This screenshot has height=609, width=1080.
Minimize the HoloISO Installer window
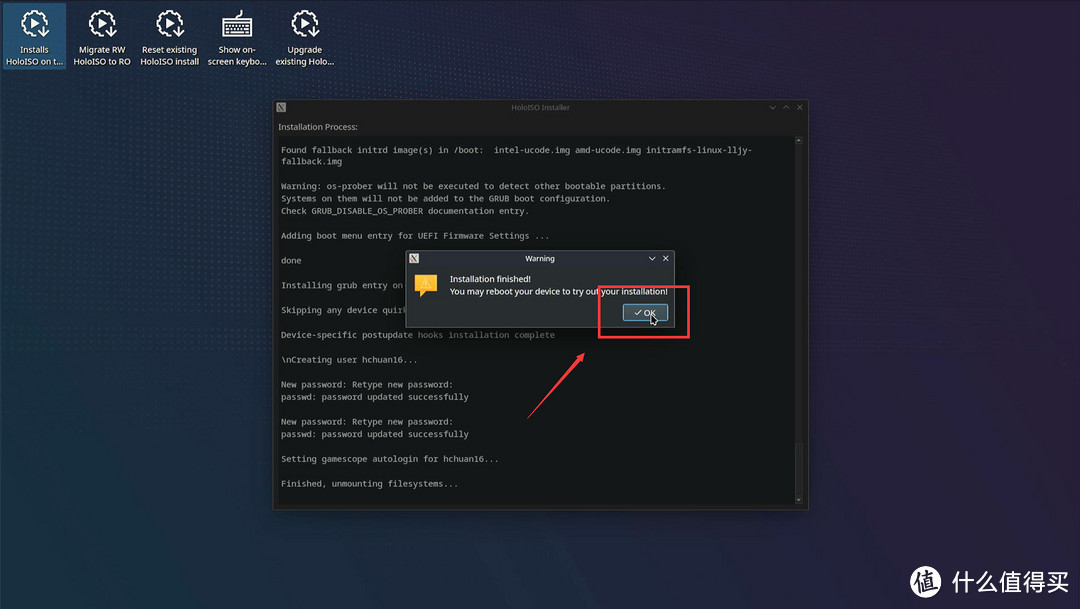(x=773, y=107)
